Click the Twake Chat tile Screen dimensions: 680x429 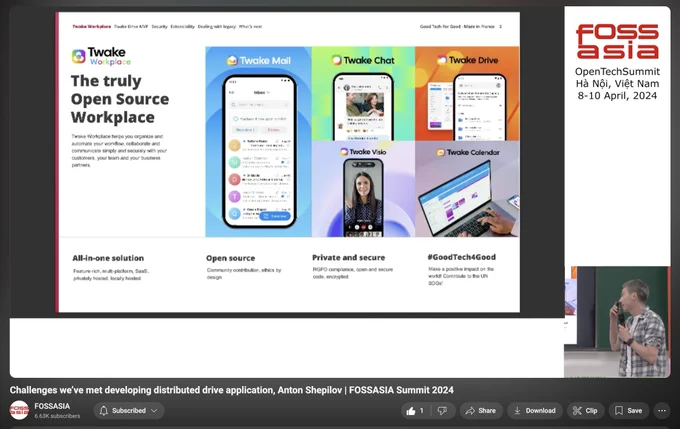click(x=363, y=93)
